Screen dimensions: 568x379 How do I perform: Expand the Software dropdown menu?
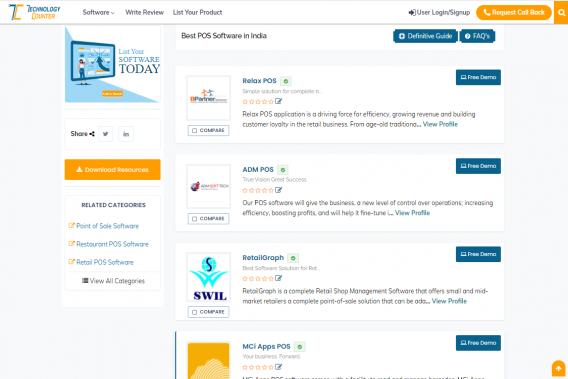(98, 12)
